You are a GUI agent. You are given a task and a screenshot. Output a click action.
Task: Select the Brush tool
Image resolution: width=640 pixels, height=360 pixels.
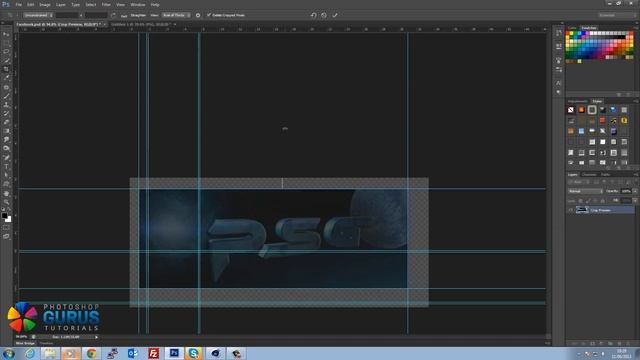click(6, 96)
